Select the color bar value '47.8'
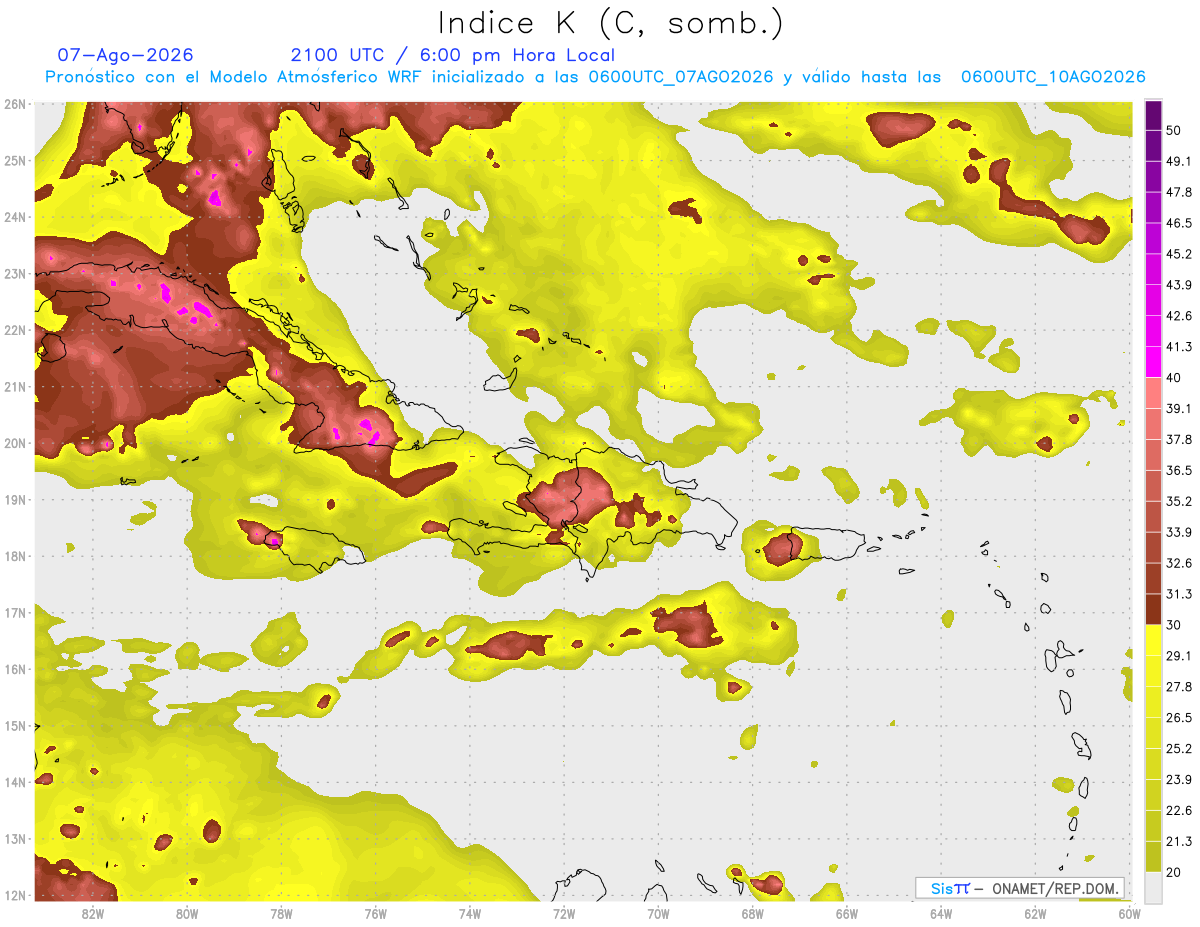The image size is (1200, 927). [1179, 192]
